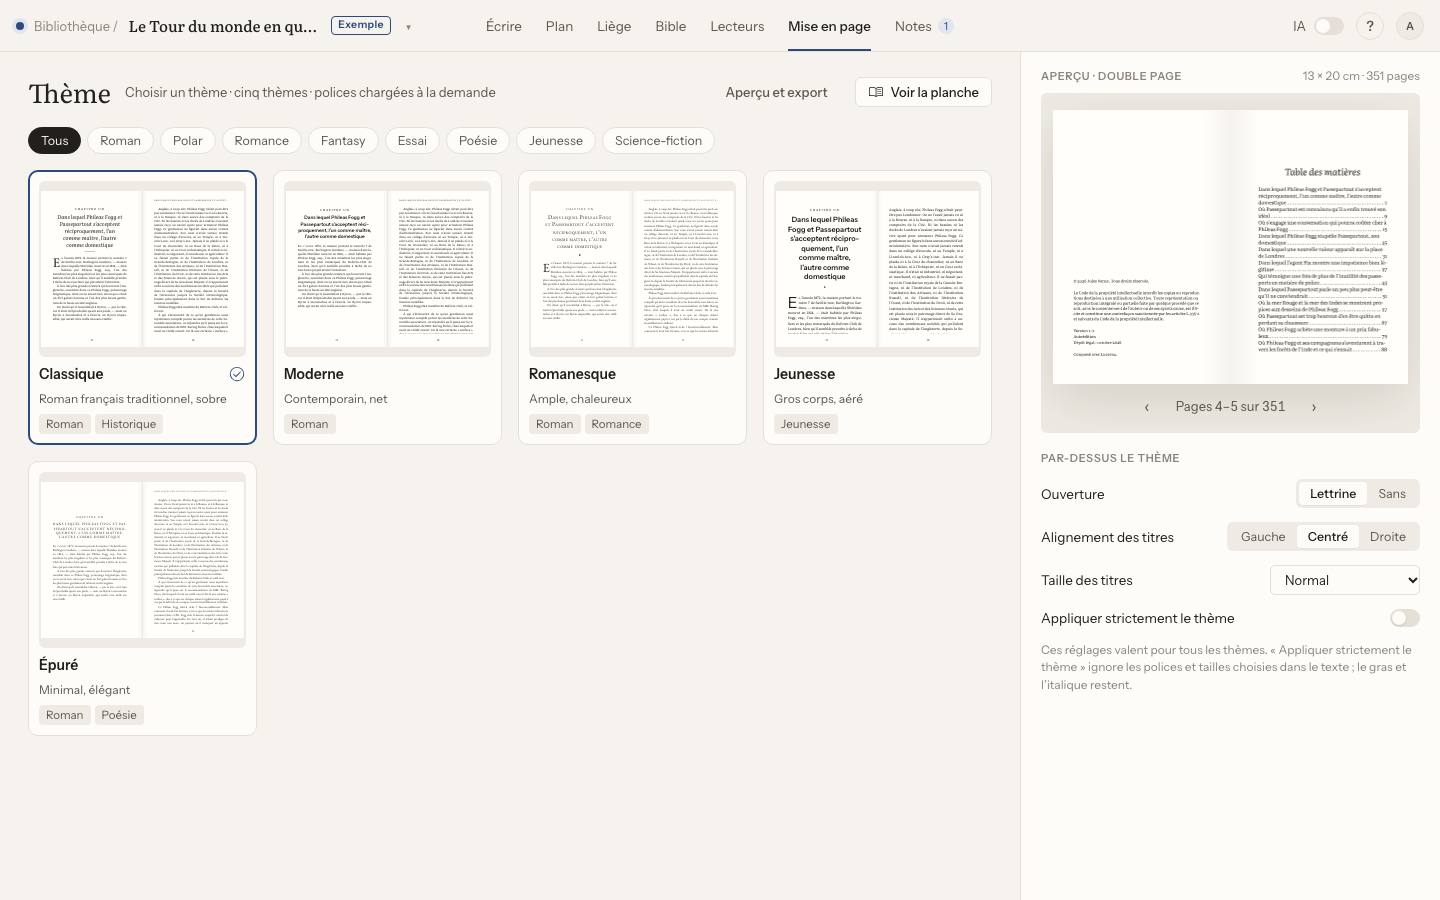1440x900 pixels.
Task: Click book title 'Le Tour du monde en qu...'
Action: coord(223,26)
